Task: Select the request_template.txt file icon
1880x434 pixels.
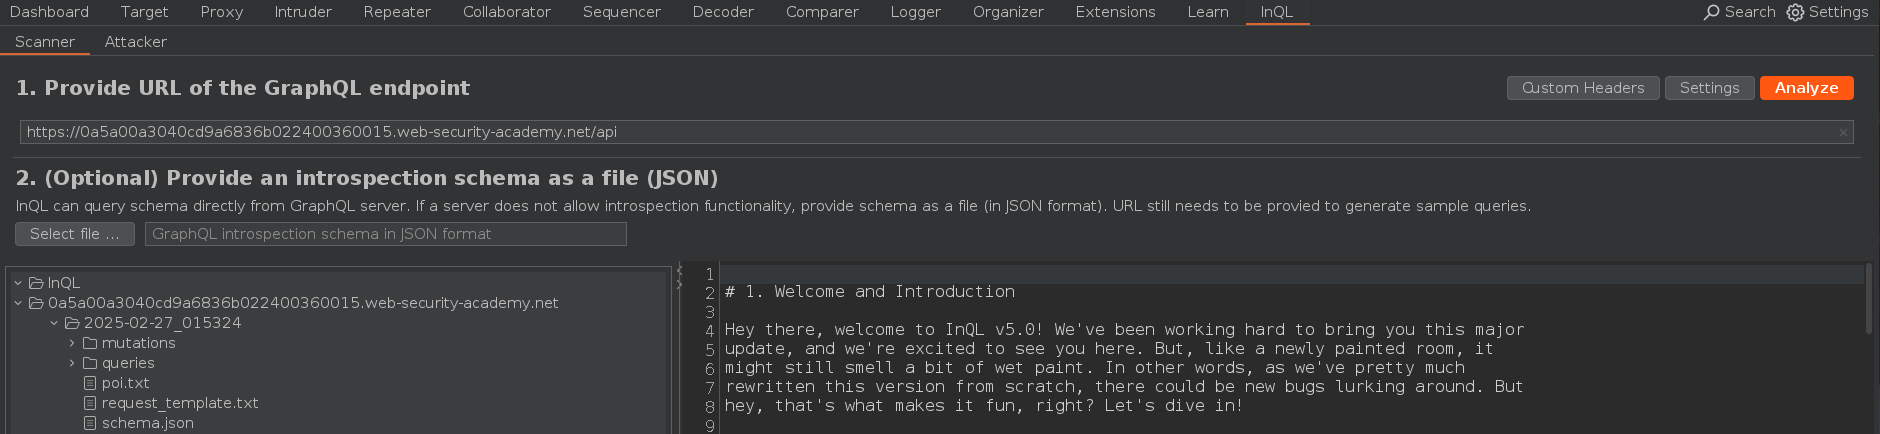Action: click(90, 403)
